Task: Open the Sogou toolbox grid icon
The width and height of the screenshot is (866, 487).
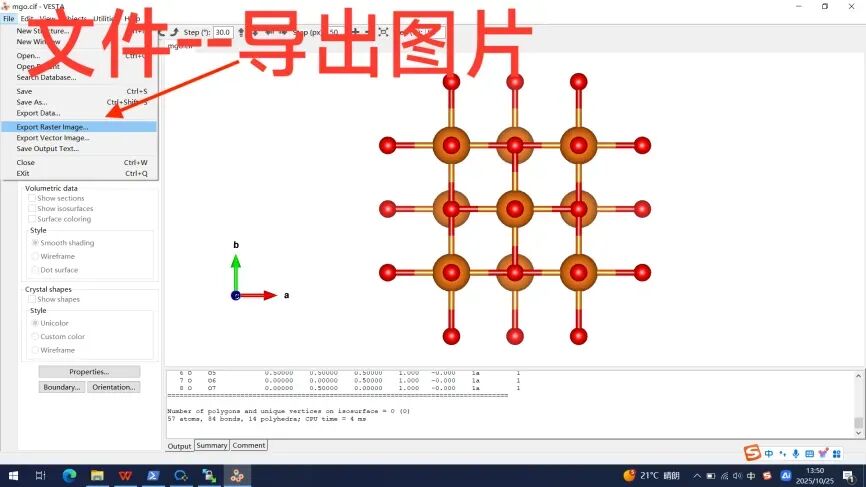Action: pyautogui.click(x=837, y=454)
